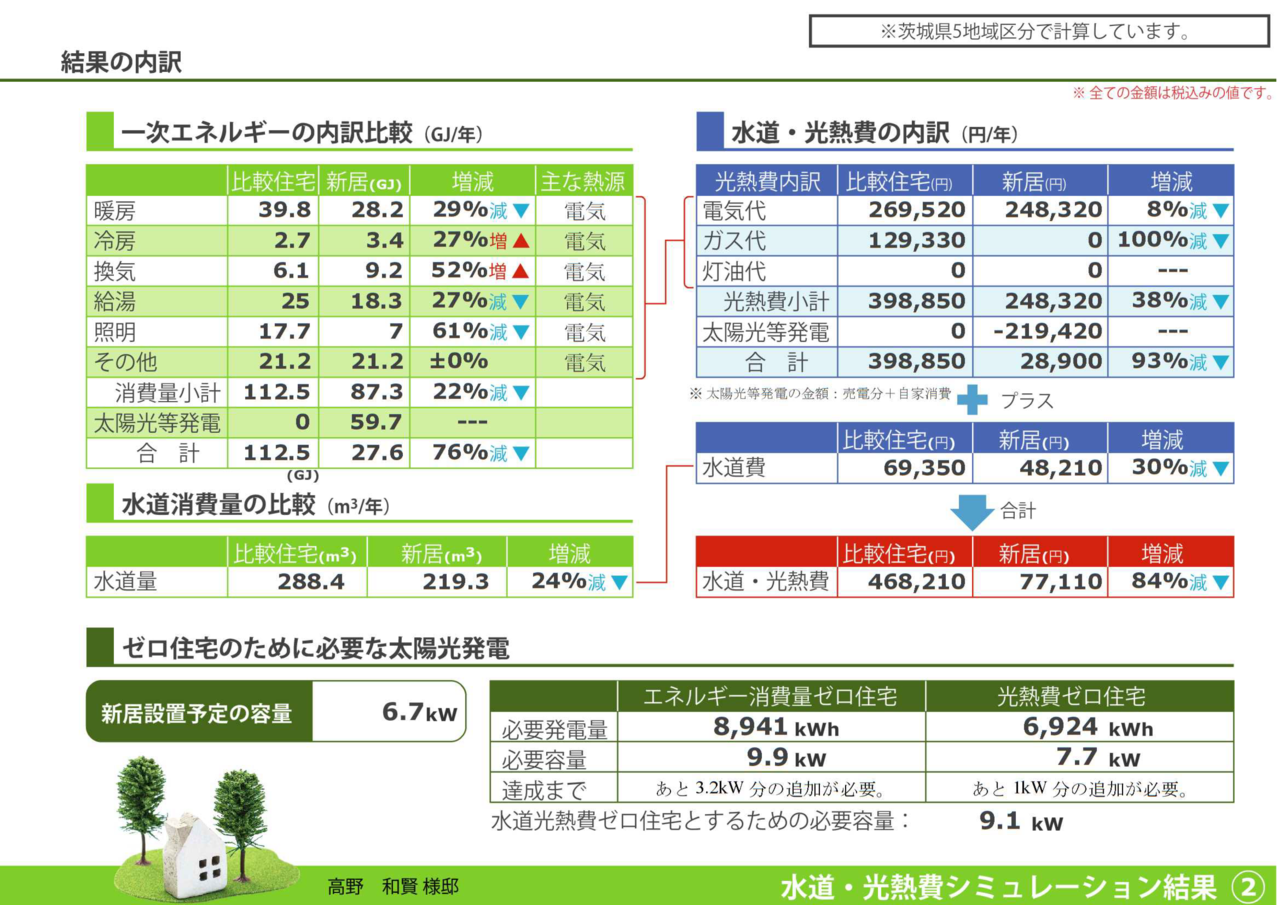The image size is (1280, 905).
Task: Click the water fee value 69,350
Action: click(925, 468)
